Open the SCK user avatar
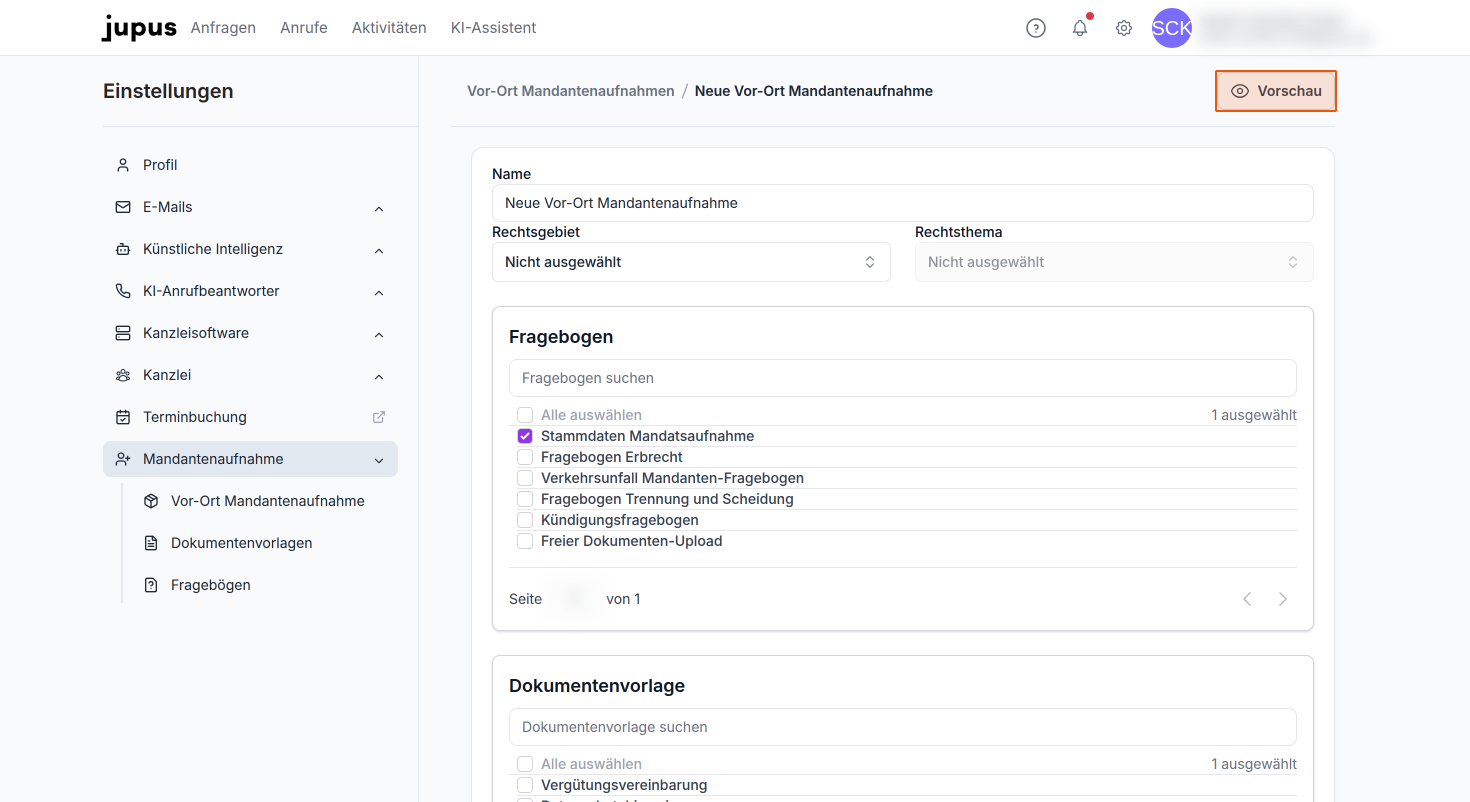 coord(1172,28)
